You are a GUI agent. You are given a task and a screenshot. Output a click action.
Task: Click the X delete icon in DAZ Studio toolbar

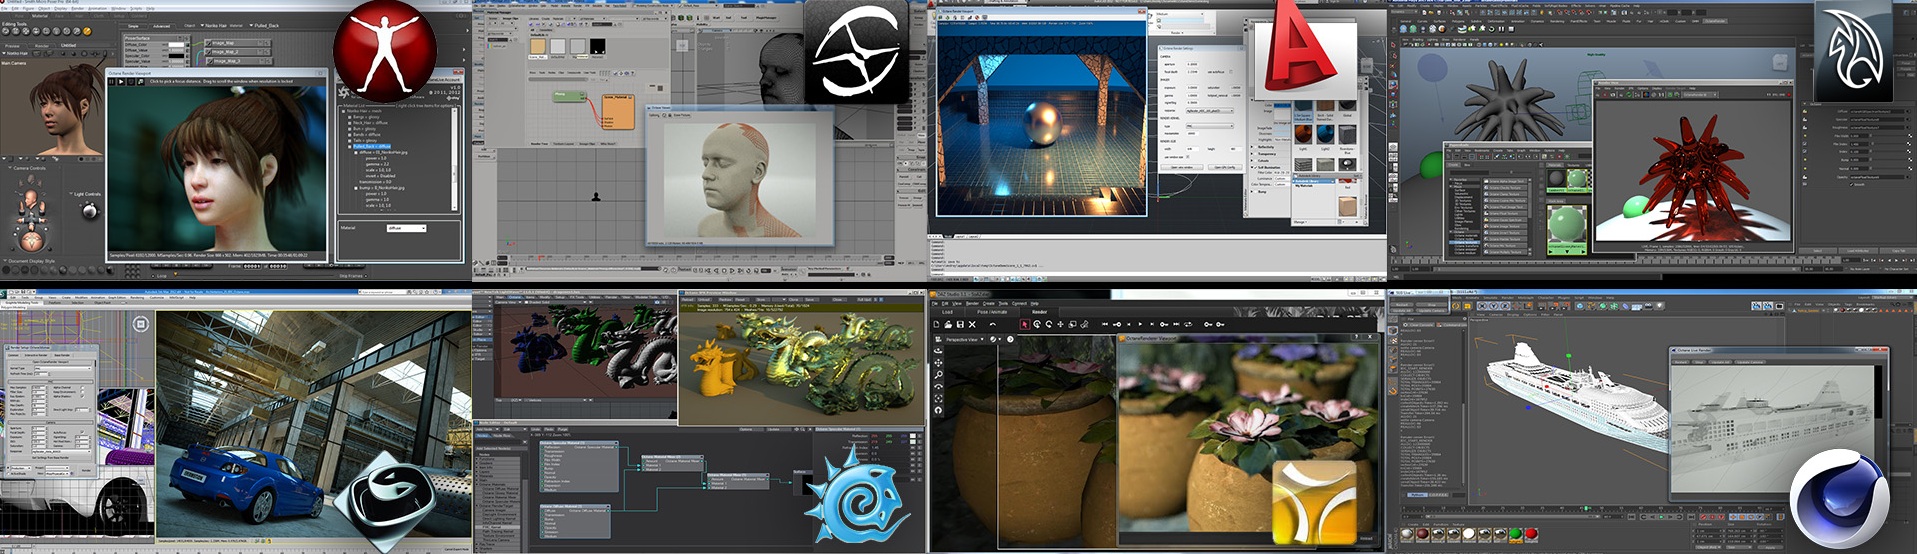(x=972, y=324)
